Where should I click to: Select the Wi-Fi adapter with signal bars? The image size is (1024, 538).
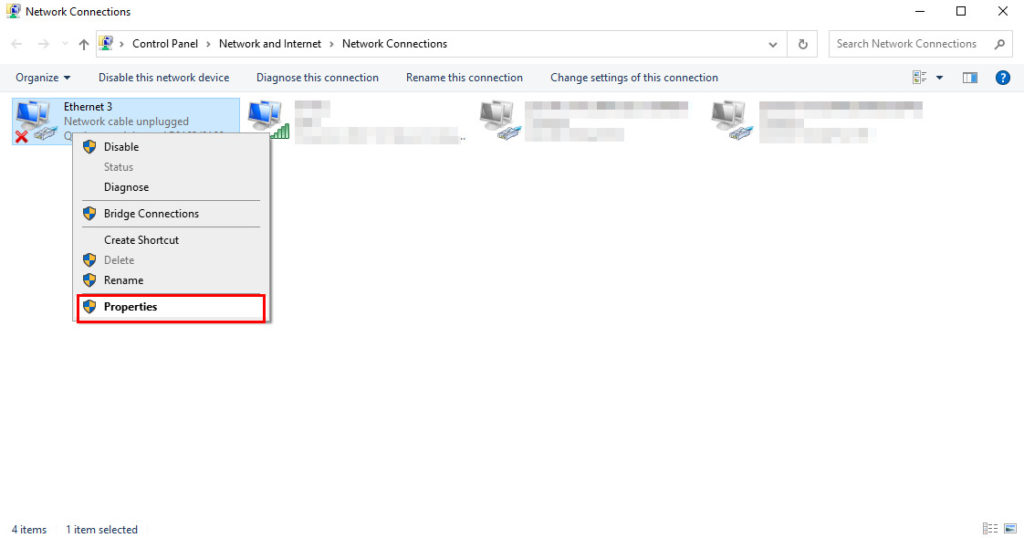tap(268, 120)
